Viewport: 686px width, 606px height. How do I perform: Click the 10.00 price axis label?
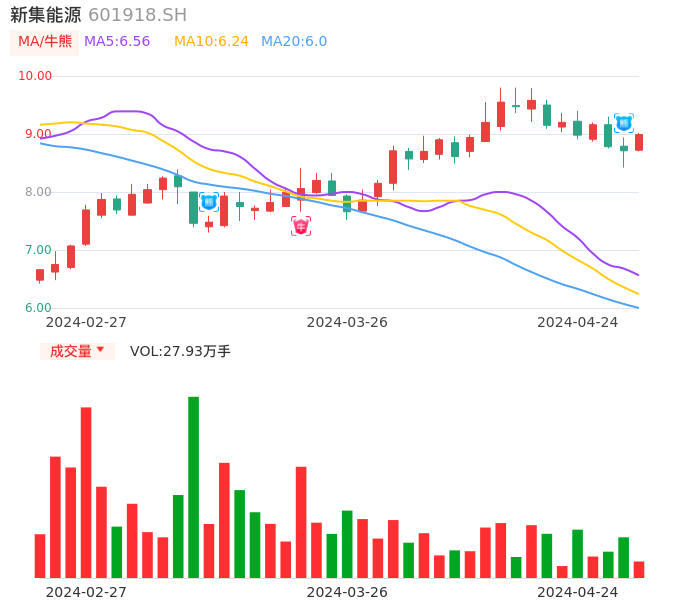click(x=35, y=76)
